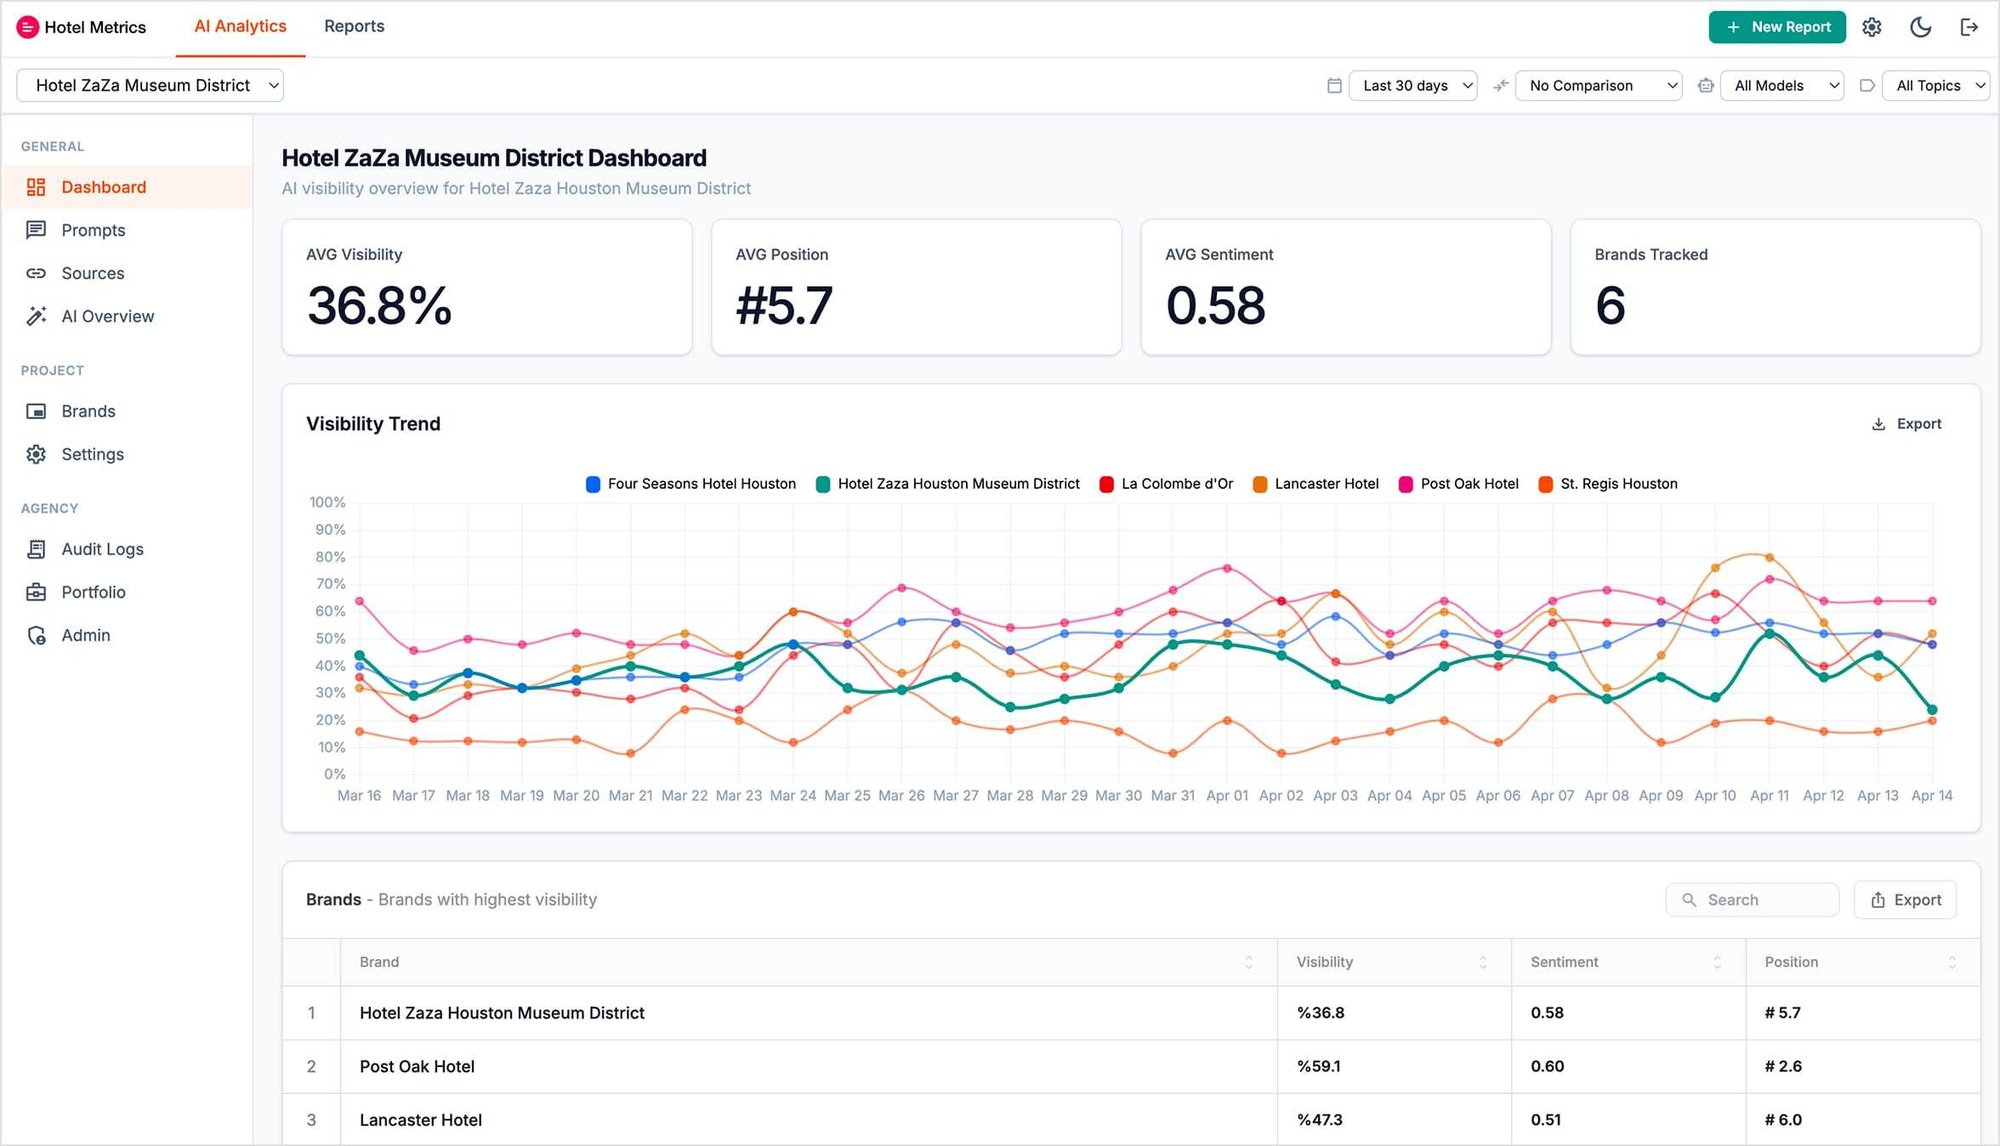2000x1146 pixels.
Task: Click the Export download icon on Visibility Trend
Action: coord(1878,423)
